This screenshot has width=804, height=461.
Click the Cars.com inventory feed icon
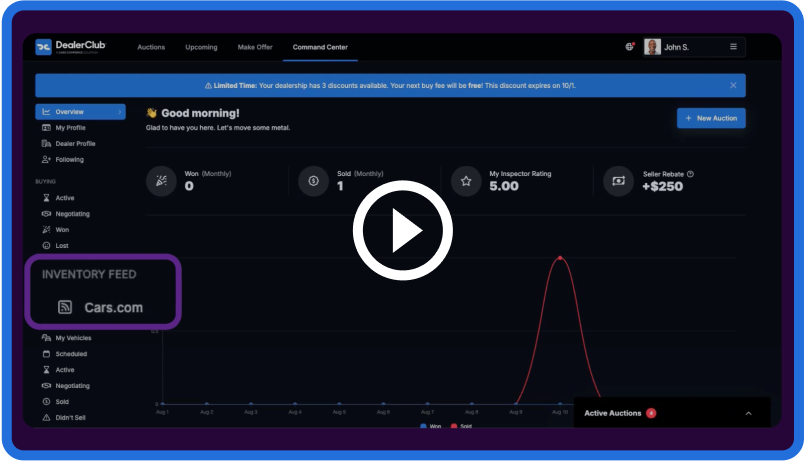click(x=64, y=307)
